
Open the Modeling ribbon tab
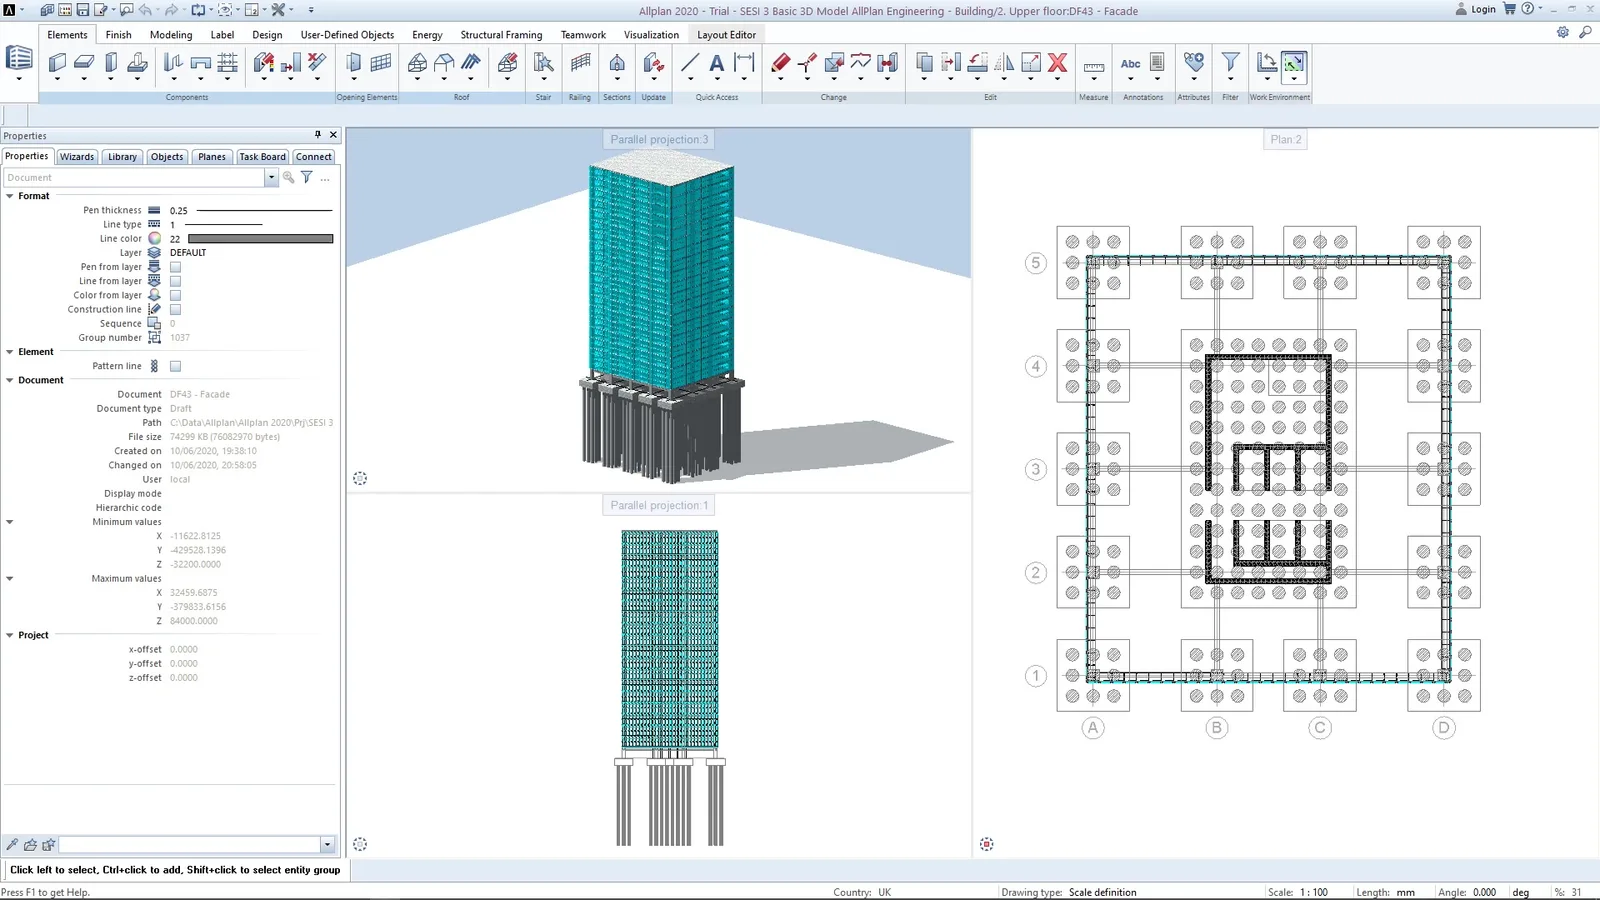point(171,34)
